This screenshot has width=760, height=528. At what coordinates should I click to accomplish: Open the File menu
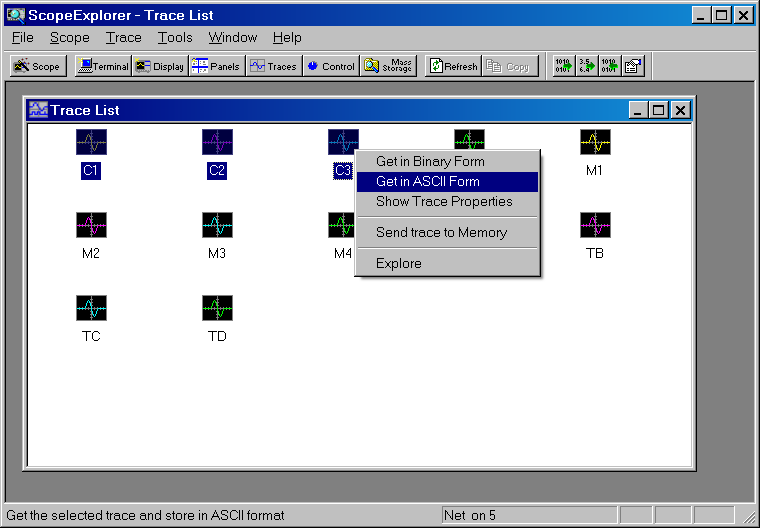click(x=23, y=37)
